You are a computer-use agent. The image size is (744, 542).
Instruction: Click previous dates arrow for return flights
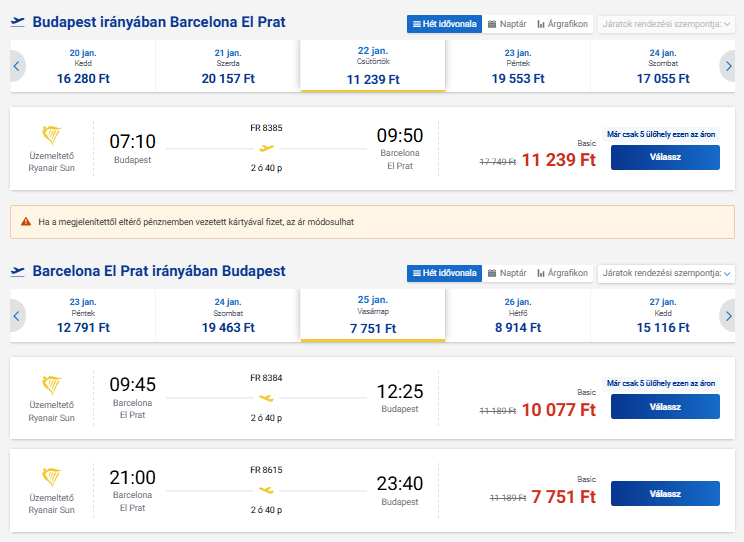pyautogui.click(x=17, y=316)
